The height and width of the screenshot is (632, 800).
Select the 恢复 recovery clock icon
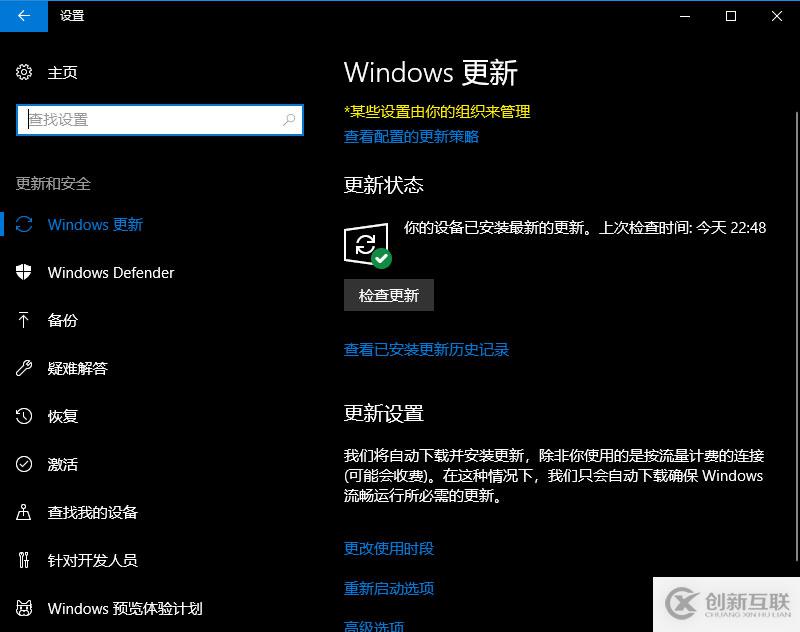click(24, 416)
